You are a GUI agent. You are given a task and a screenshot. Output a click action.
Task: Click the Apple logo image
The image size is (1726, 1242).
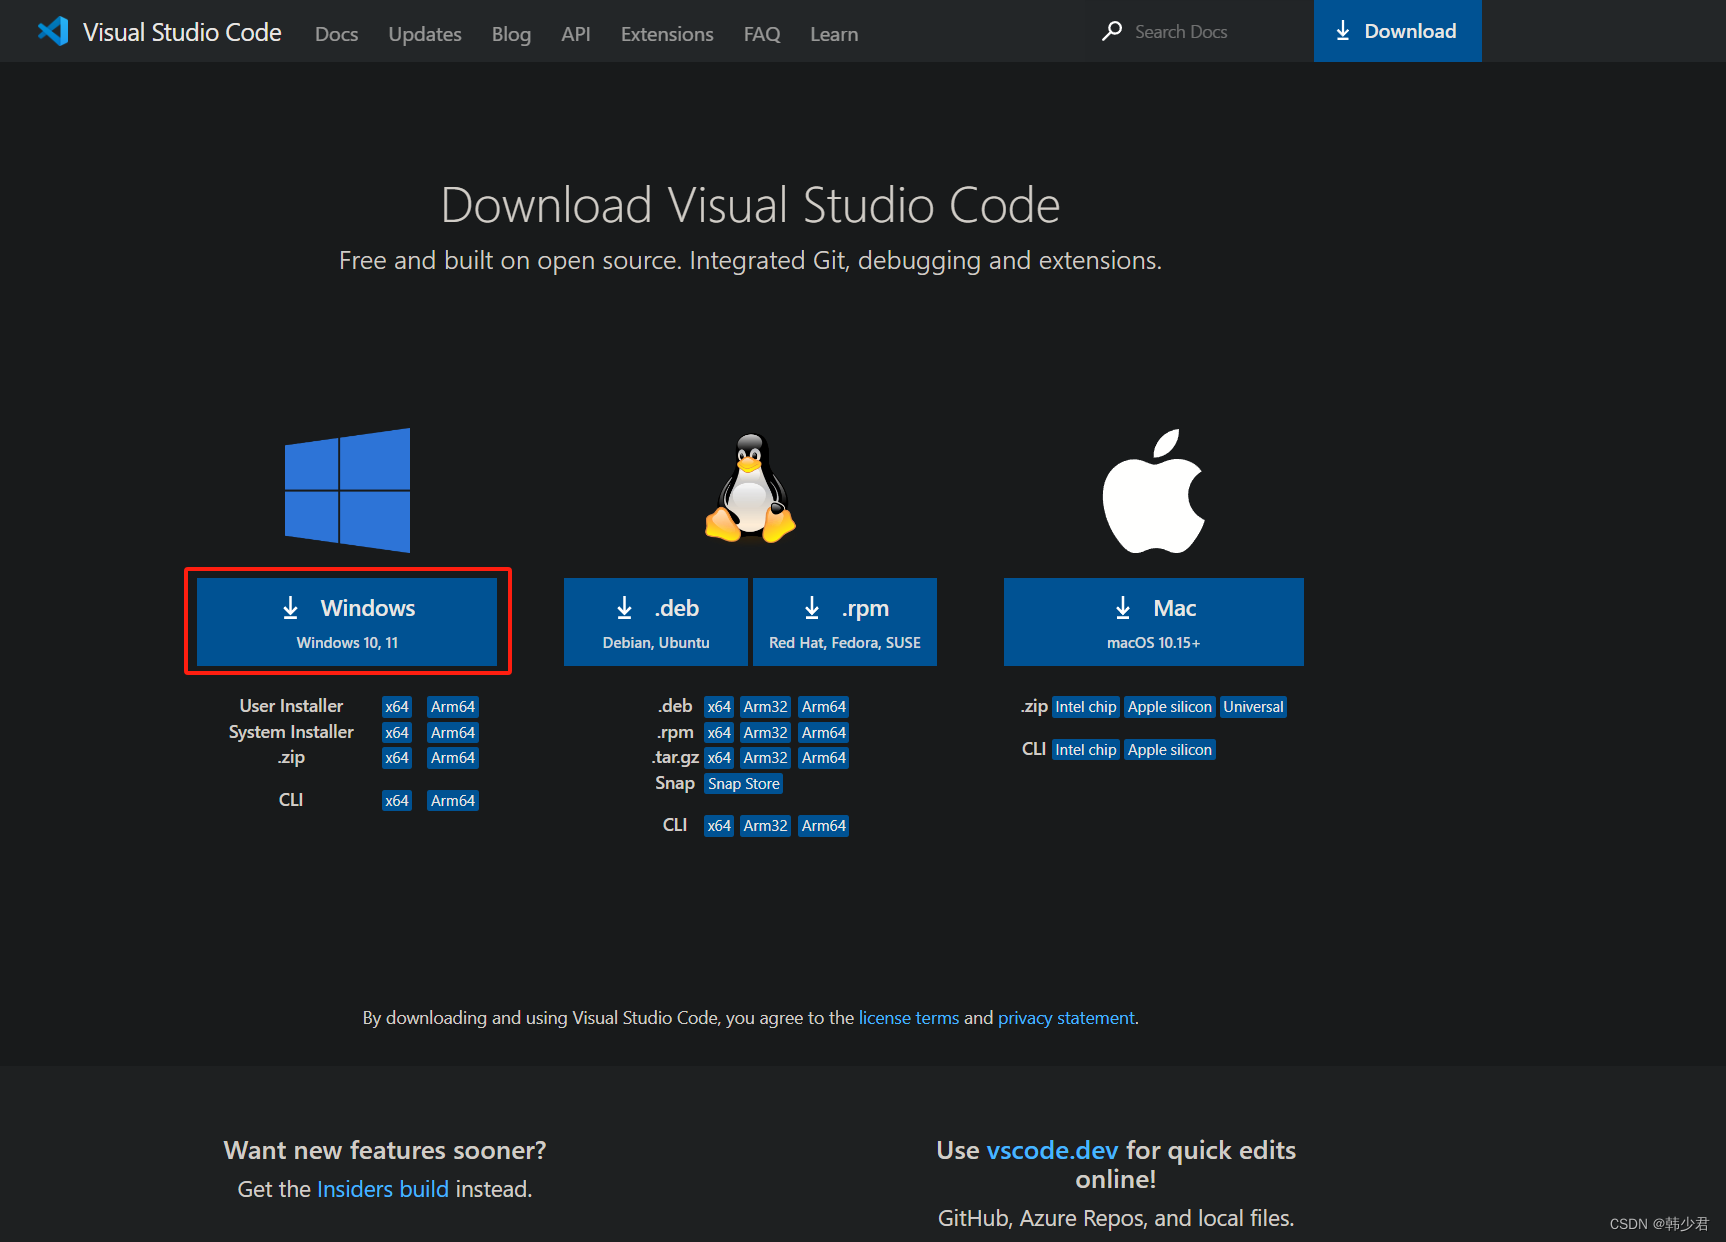1154,491
